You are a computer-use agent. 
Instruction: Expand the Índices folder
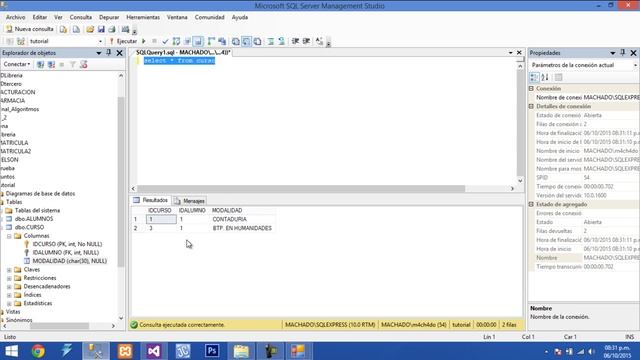click(x=9, y=295)
